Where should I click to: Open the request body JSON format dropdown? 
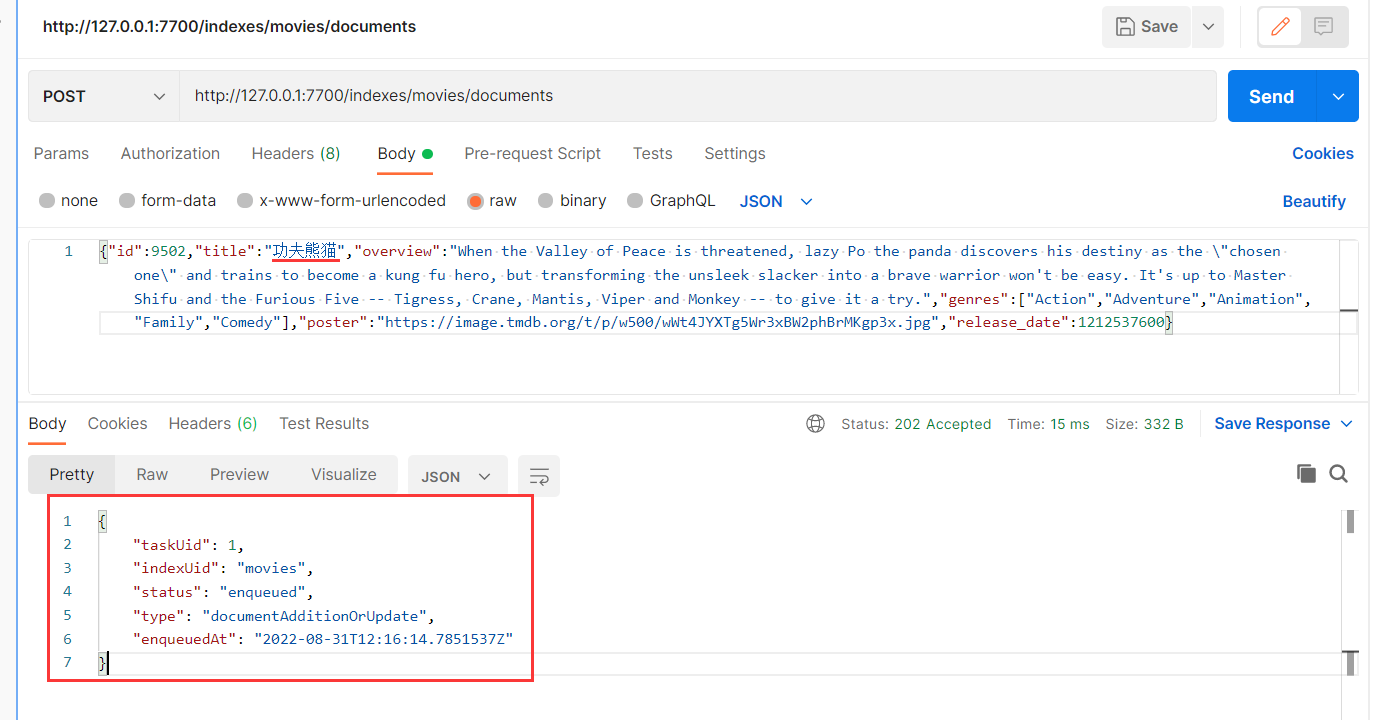(776, 201)
